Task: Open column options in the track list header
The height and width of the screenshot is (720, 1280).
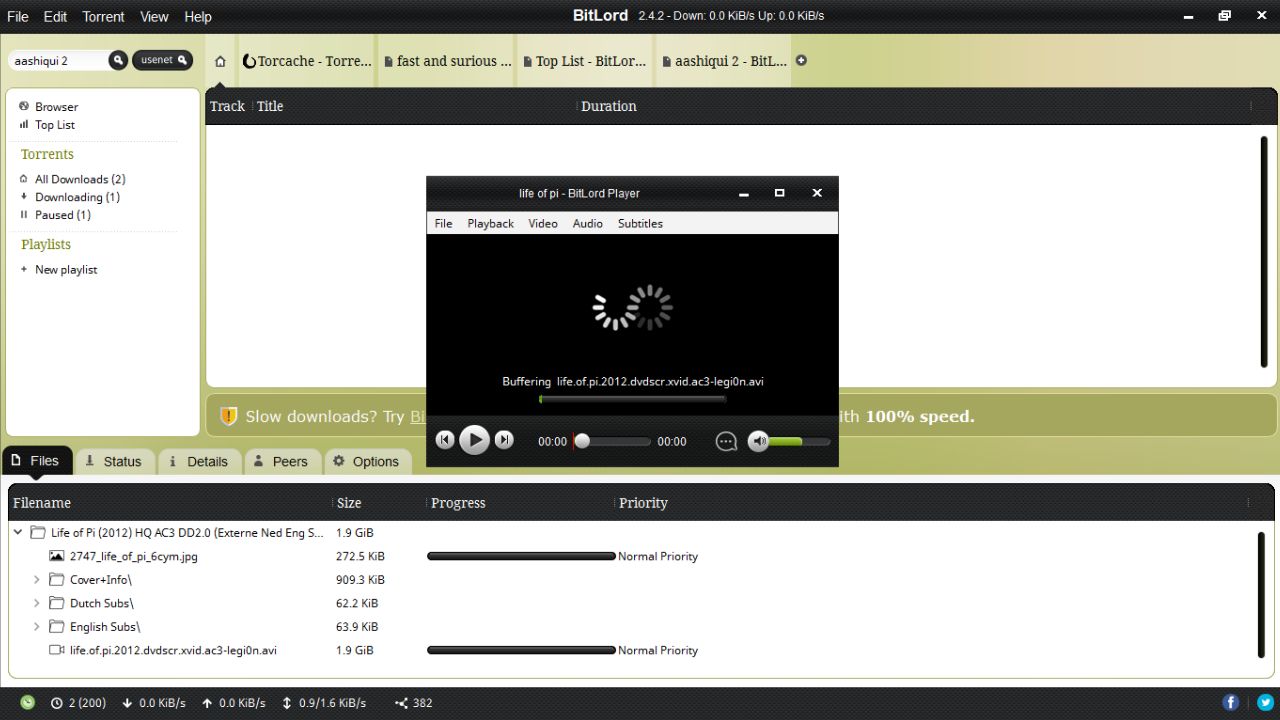Action: click(x=1250, y=106)
